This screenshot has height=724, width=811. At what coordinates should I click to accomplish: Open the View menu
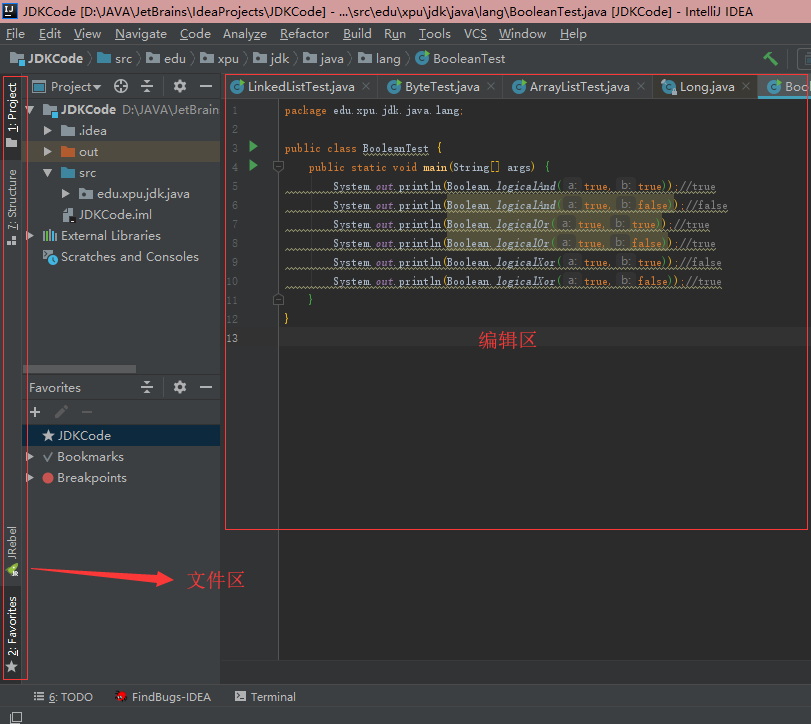(x=87, y=34)
